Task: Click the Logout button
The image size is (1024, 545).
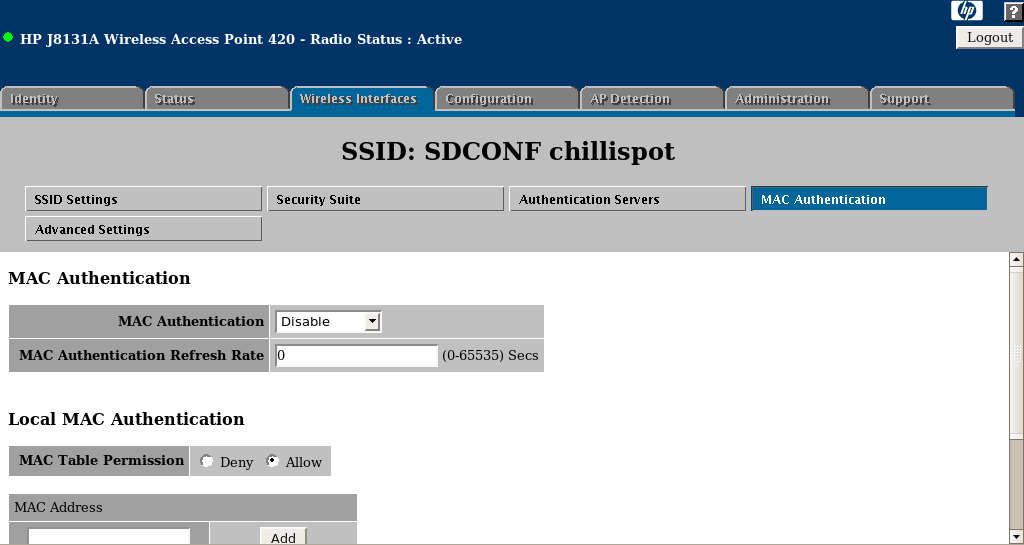Action: [x=989, y=37]
